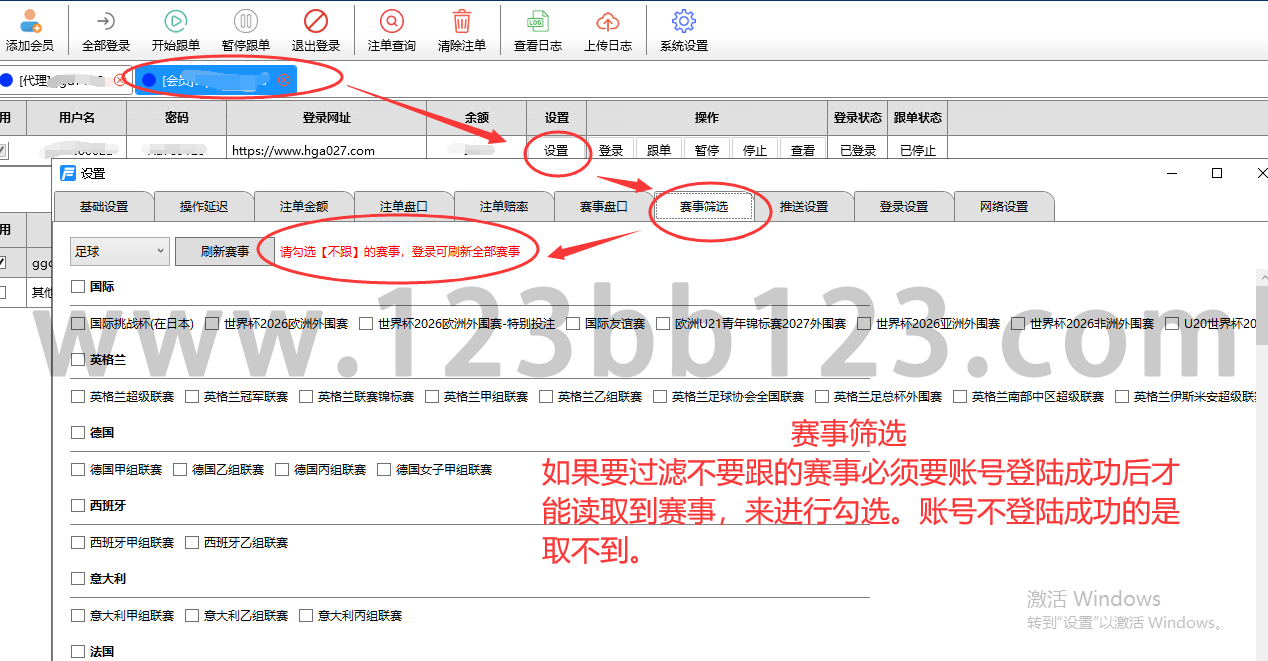Open 系统设置 gear icon
Screen dimensions: 1268x661
pos(683,22)
